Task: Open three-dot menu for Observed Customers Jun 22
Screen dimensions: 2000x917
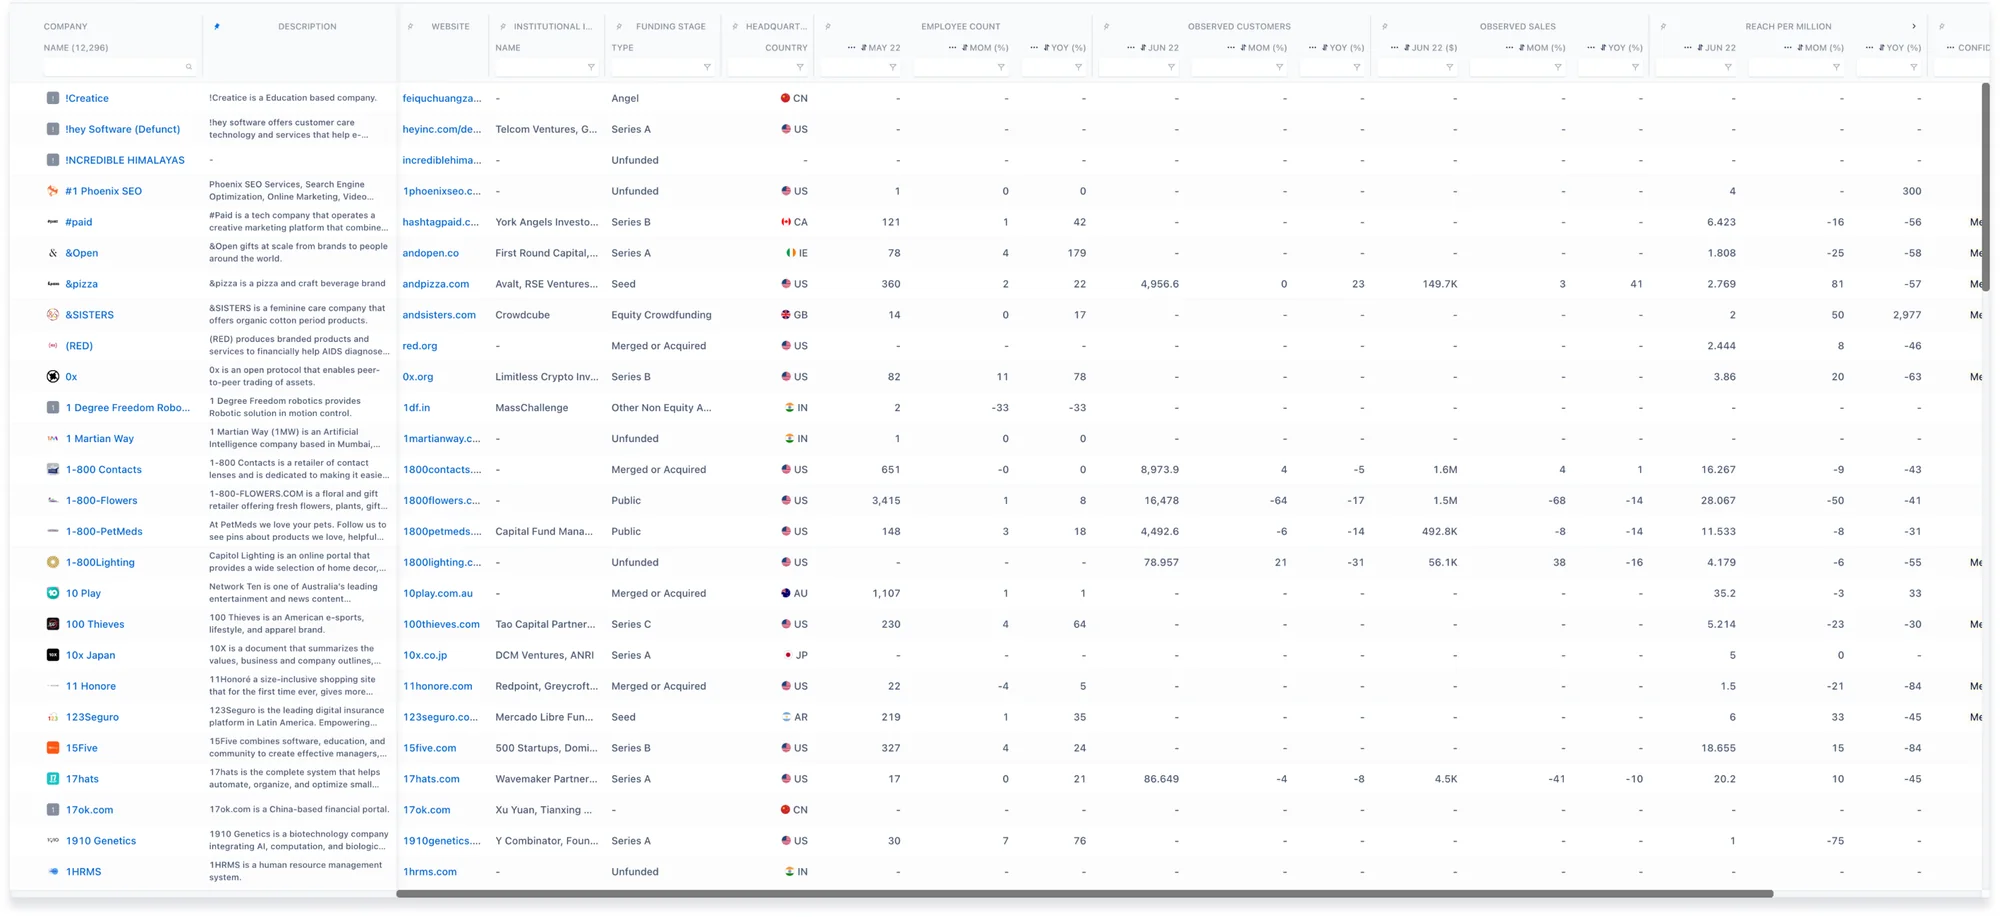Action: click(x=1130, y=48)
